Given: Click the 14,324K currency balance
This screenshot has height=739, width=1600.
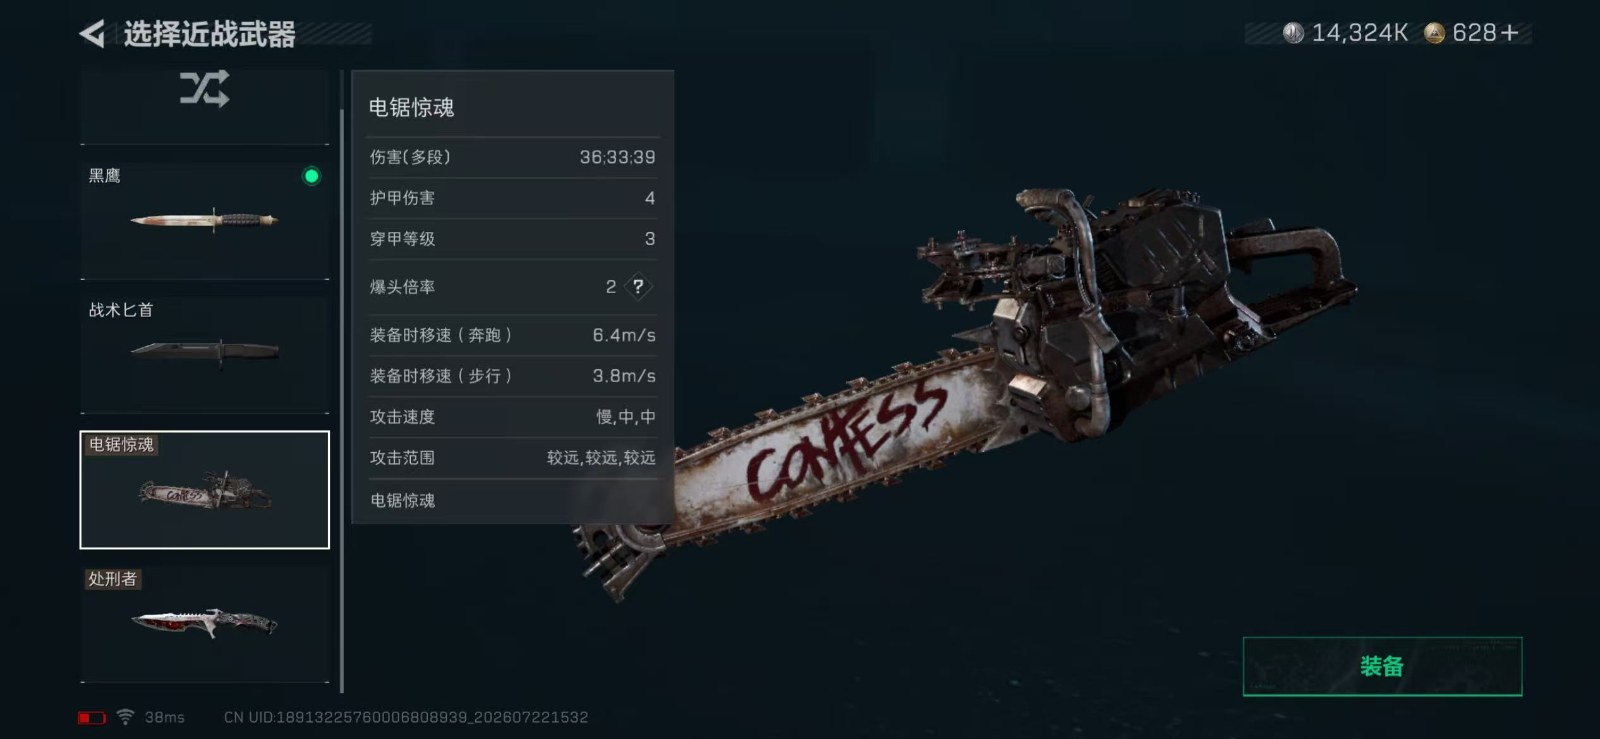Looking at the screenshot, I should (1360, 33).
